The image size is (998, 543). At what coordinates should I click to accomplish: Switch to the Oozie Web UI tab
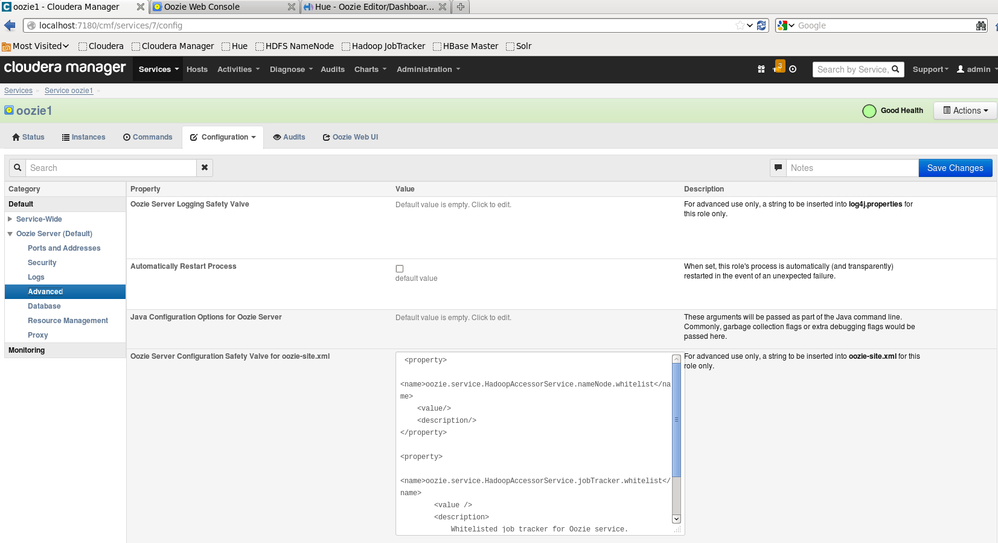pyautogui.click(x=350, y=137)
